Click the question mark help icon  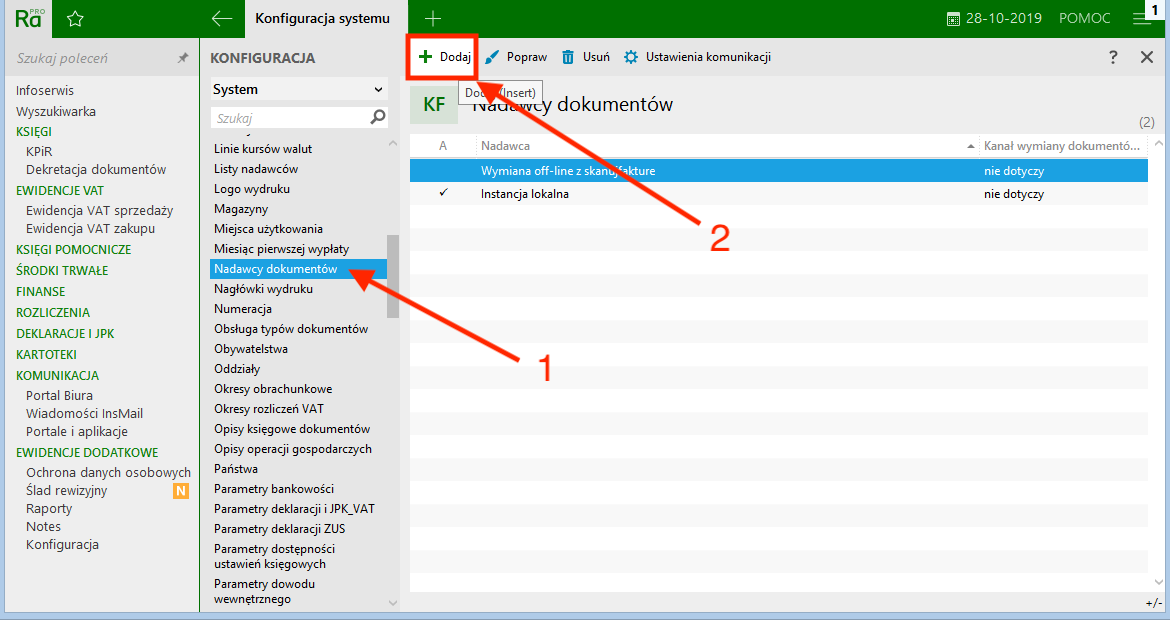click(1113, 57)
